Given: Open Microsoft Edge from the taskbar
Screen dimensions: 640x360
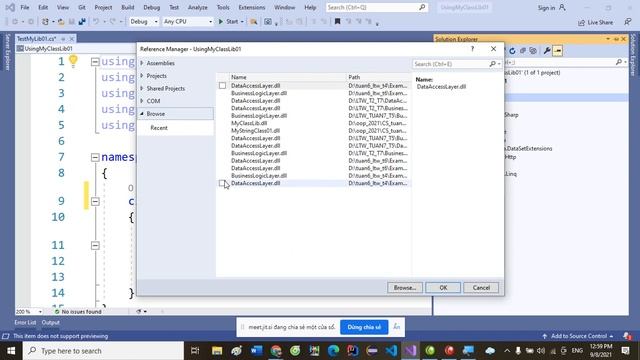Looking at the screenshot, I should pos(333,351).
